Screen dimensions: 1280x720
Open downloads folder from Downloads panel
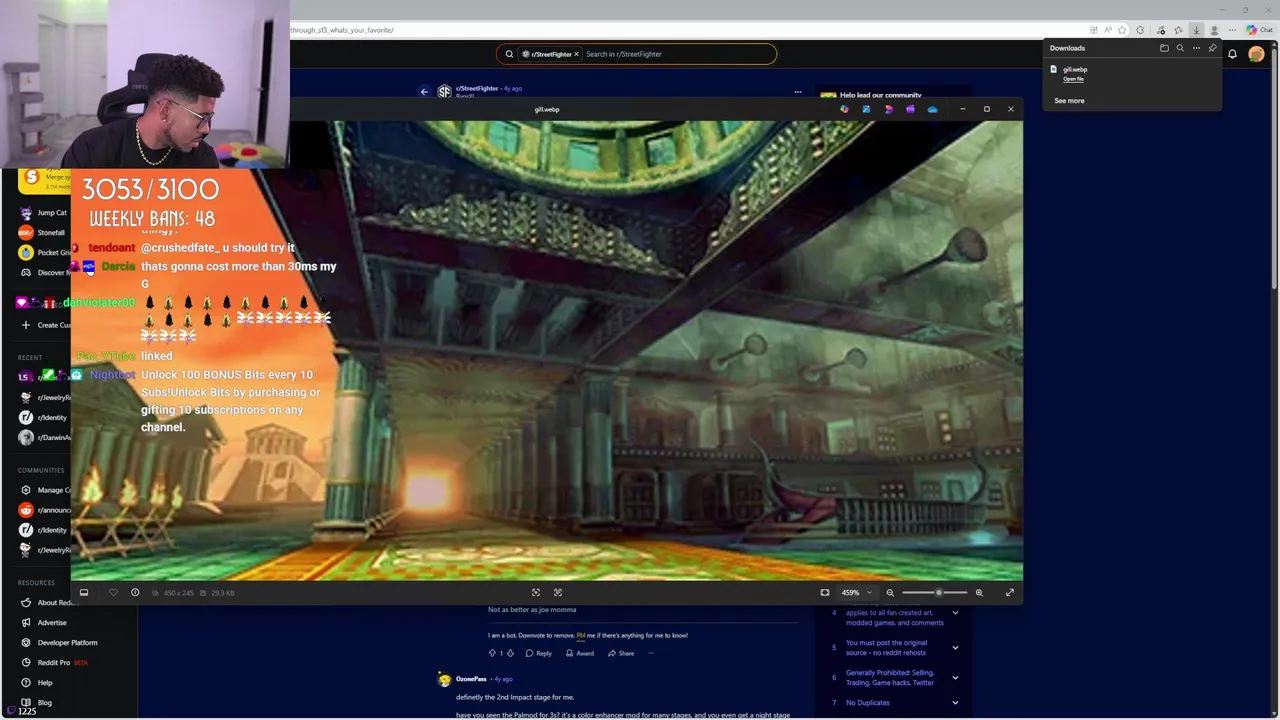point(1164,48)
